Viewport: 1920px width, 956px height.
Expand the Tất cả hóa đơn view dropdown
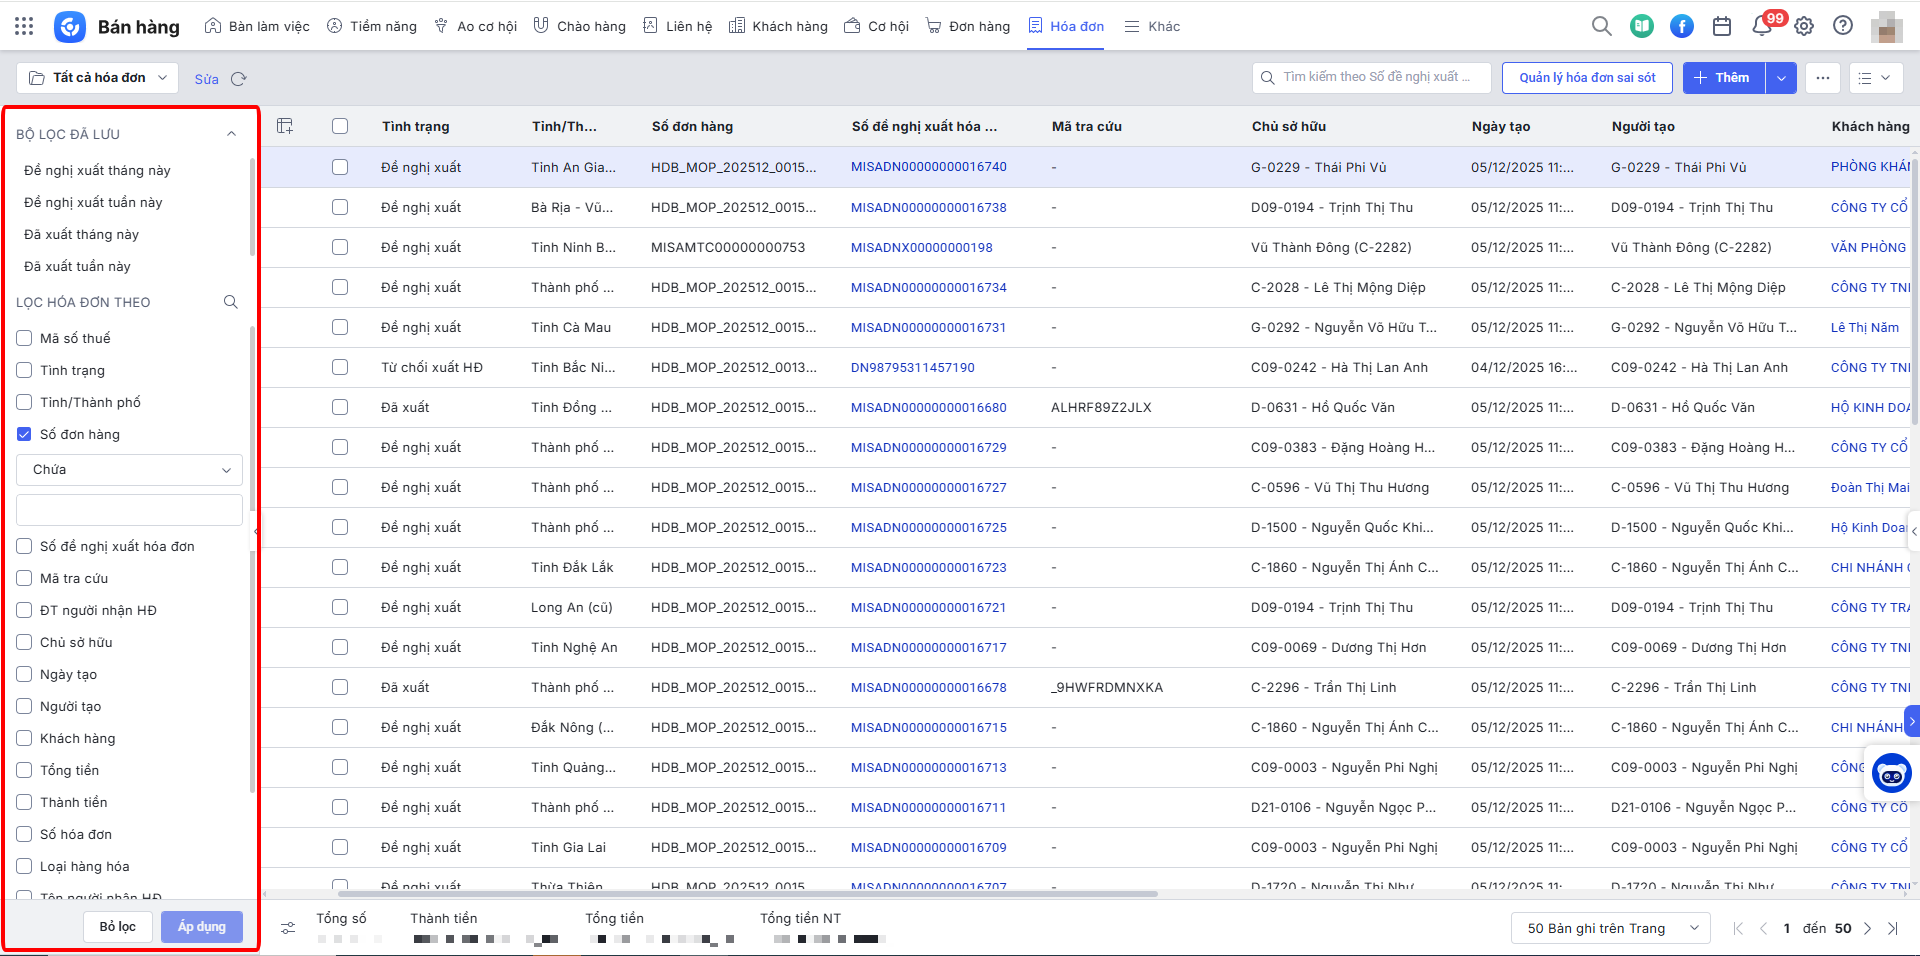(x=98, y=78)
